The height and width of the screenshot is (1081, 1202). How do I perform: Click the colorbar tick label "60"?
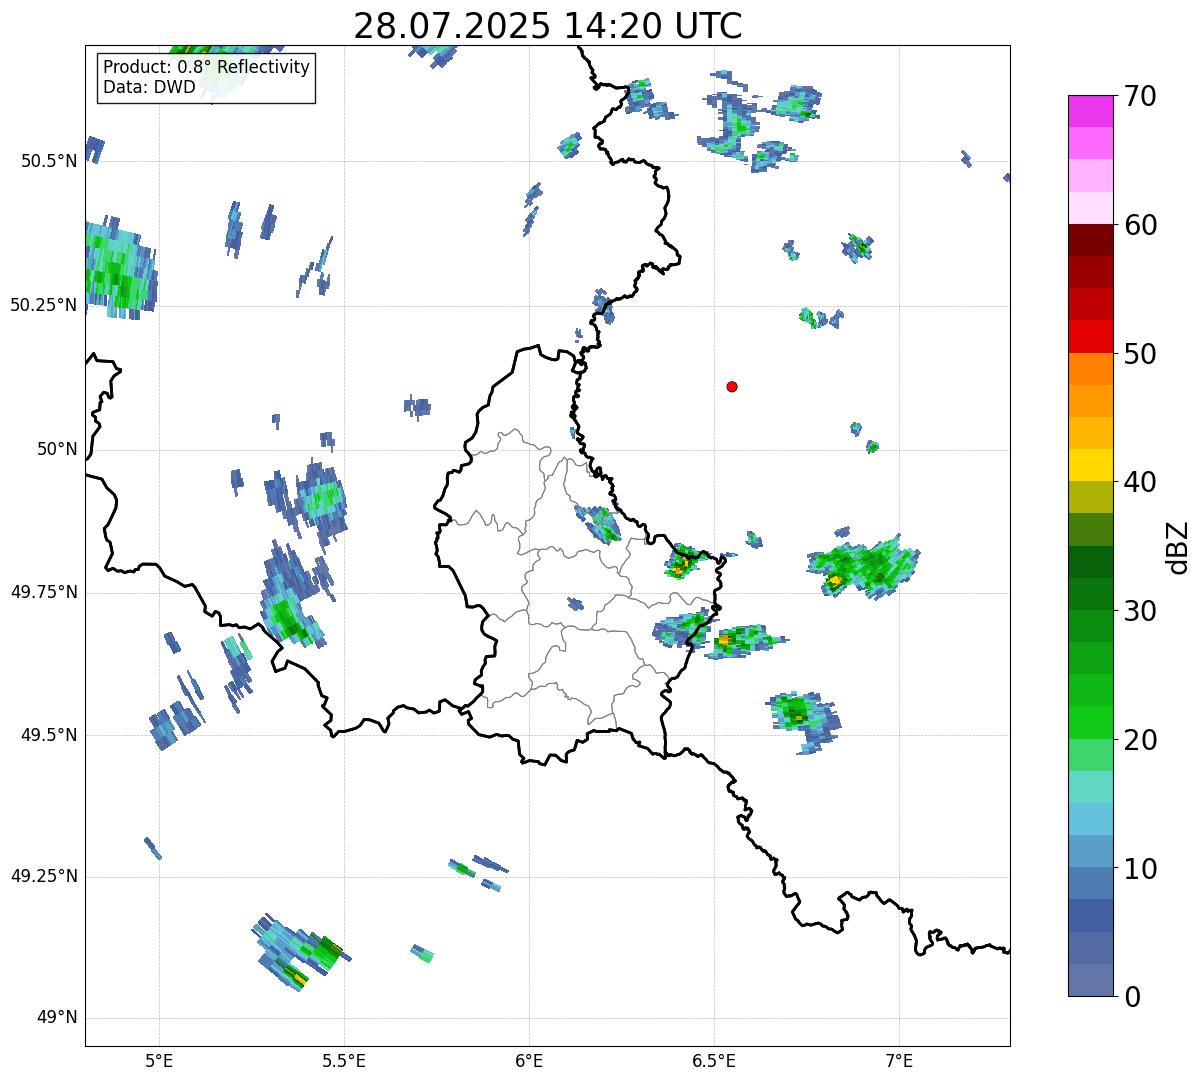[1139, 225]
